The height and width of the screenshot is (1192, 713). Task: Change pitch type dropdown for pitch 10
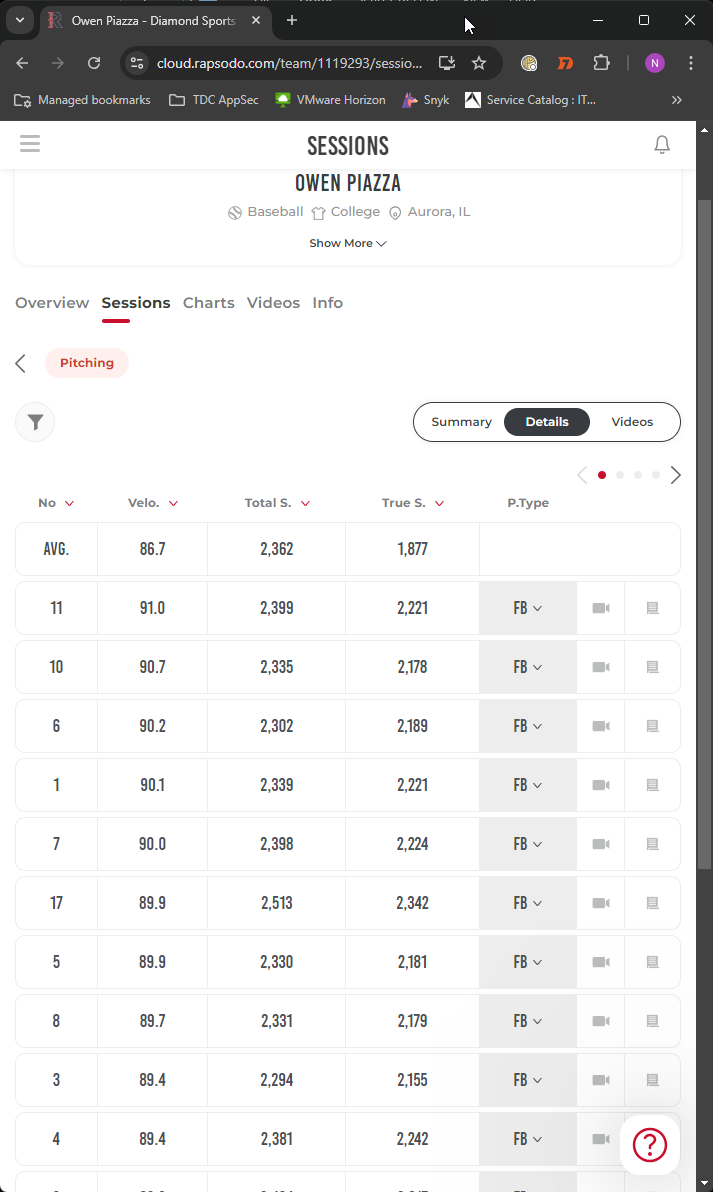[x=527, y=667]
